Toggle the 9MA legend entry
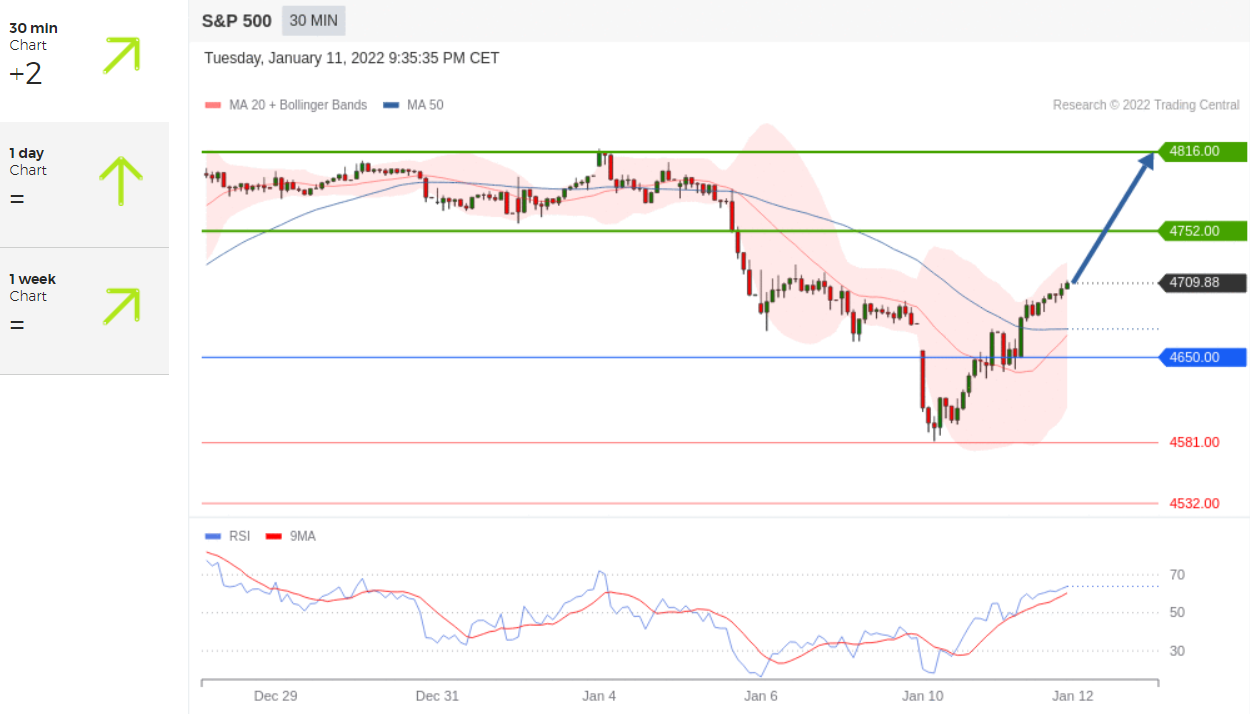The image size is (1250, 714). coord(291,536)
